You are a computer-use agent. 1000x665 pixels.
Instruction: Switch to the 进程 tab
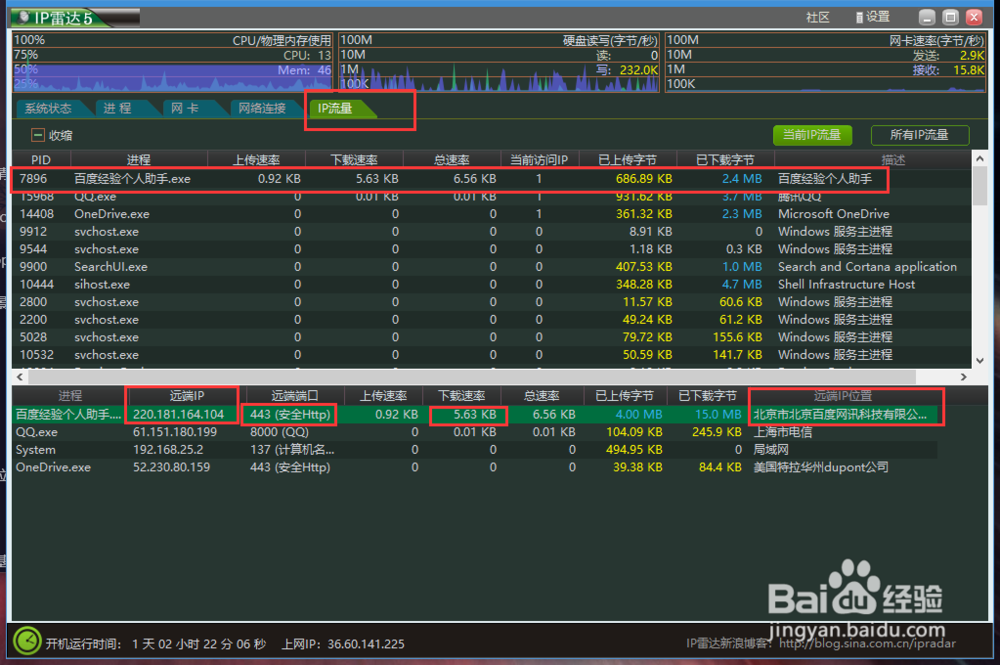(x=118, y=108)
